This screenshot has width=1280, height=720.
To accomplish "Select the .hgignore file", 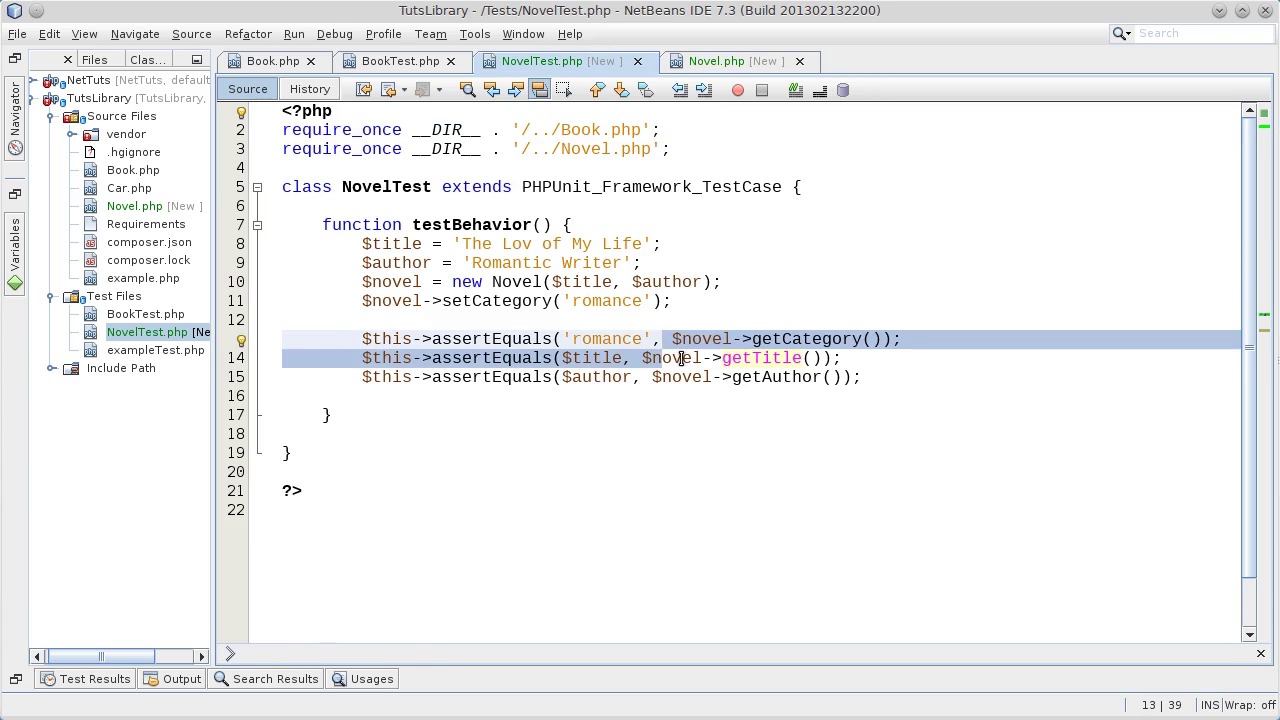I will tap(133, 152).
